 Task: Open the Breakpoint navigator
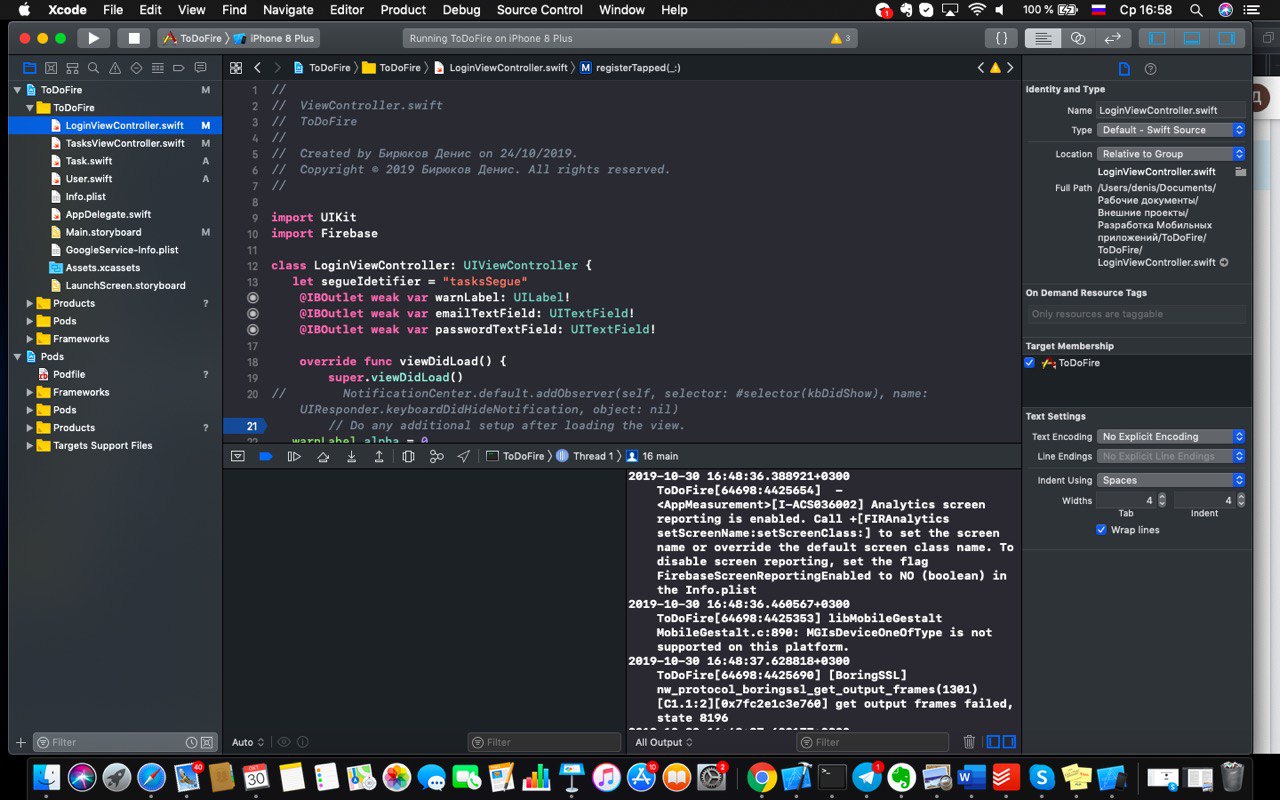tap(179, 68)
